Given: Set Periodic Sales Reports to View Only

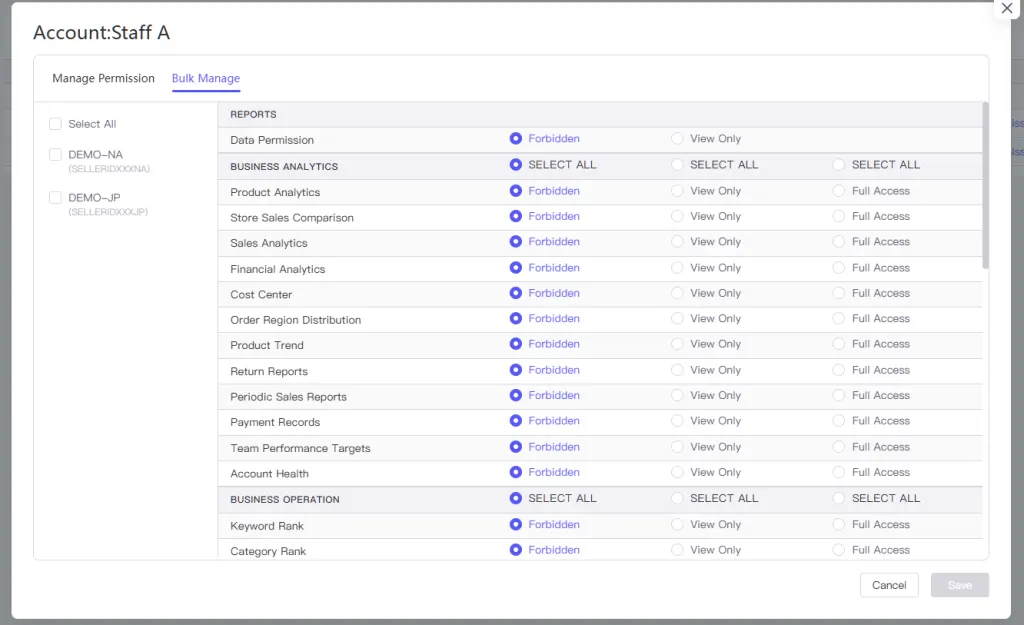Looking at the screenshot, I should (x=677, y=396).
